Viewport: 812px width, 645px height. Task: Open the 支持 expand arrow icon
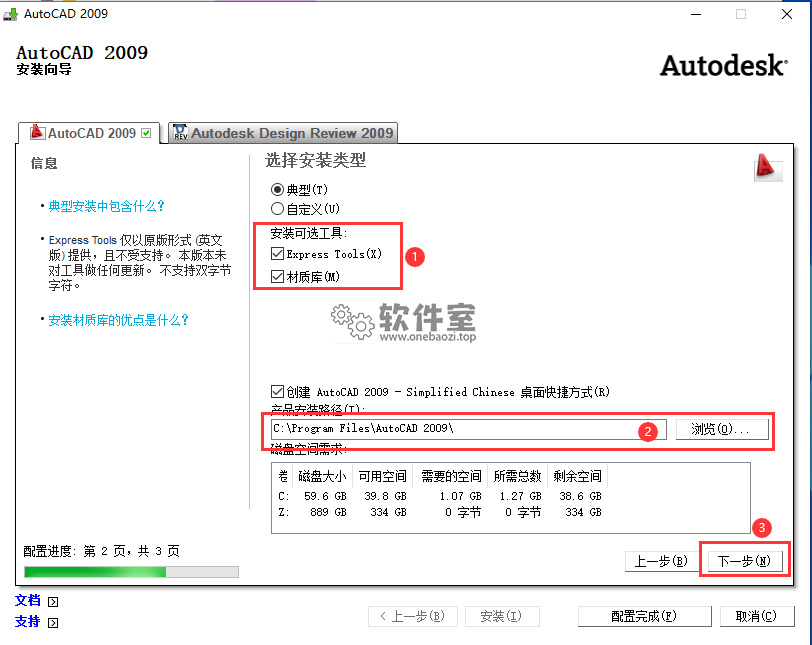(53, 622)
